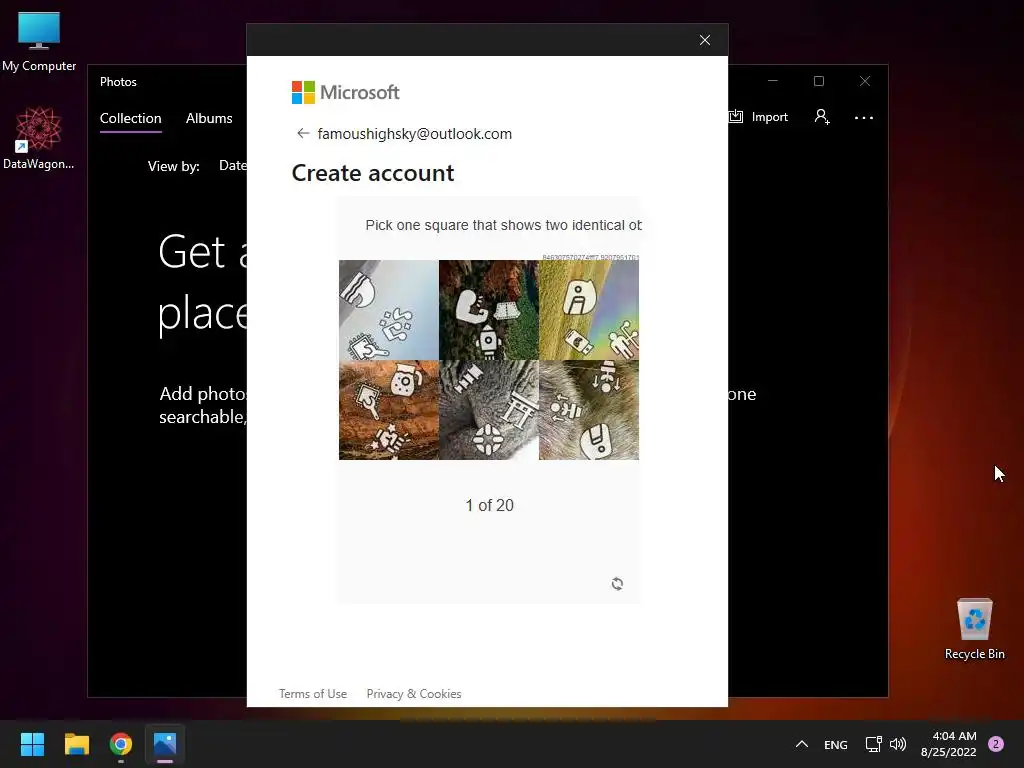Open the volume speaker icon

(898, 744)
